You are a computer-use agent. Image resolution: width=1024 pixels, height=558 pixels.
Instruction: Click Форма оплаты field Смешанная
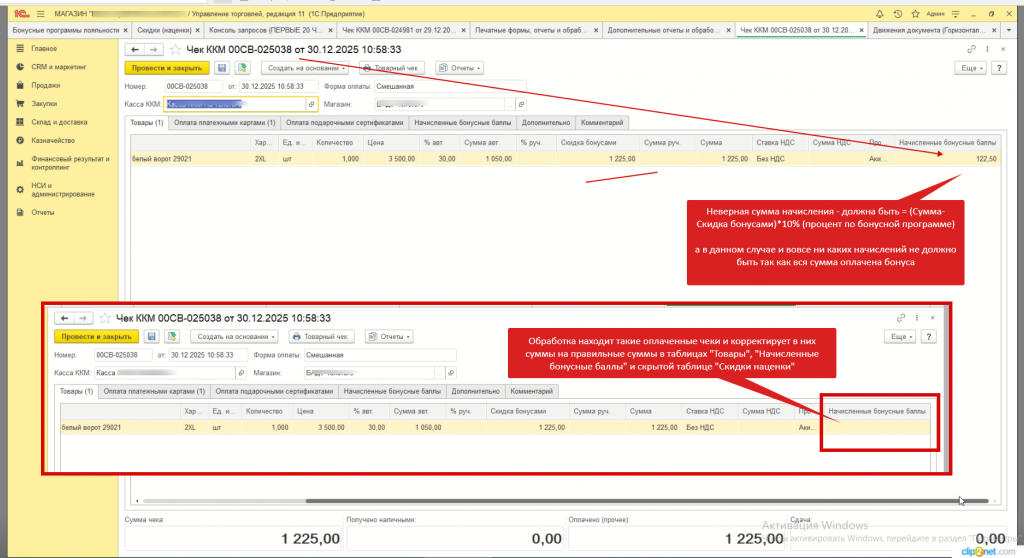(449, 86)
